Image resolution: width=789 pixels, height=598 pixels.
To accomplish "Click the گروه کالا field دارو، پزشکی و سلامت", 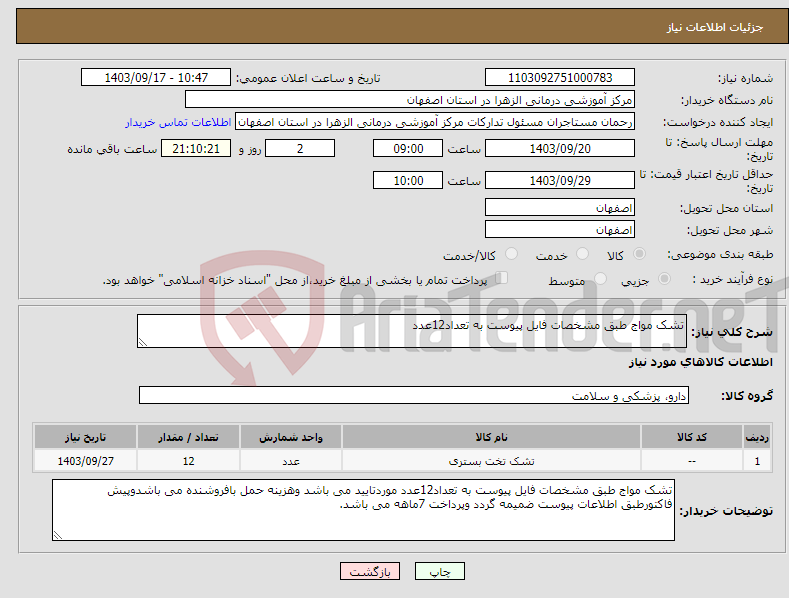I will [x=414, y=396].
